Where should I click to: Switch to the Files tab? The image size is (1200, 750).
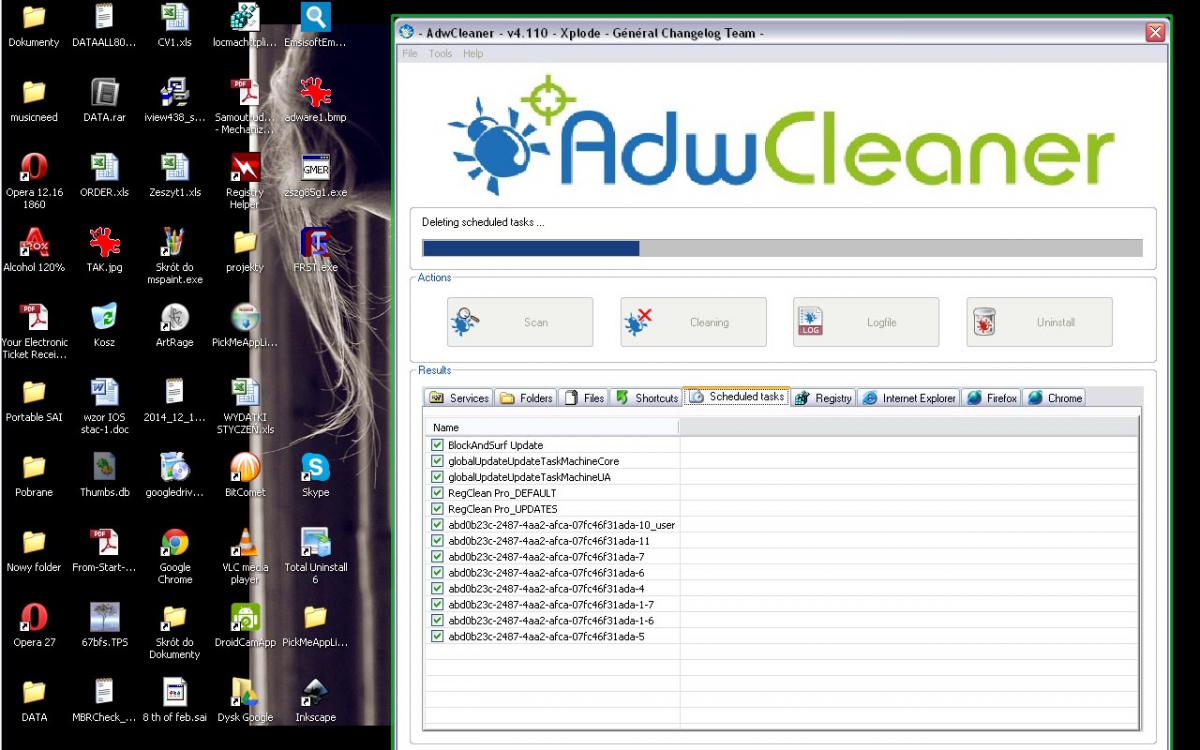585,398
